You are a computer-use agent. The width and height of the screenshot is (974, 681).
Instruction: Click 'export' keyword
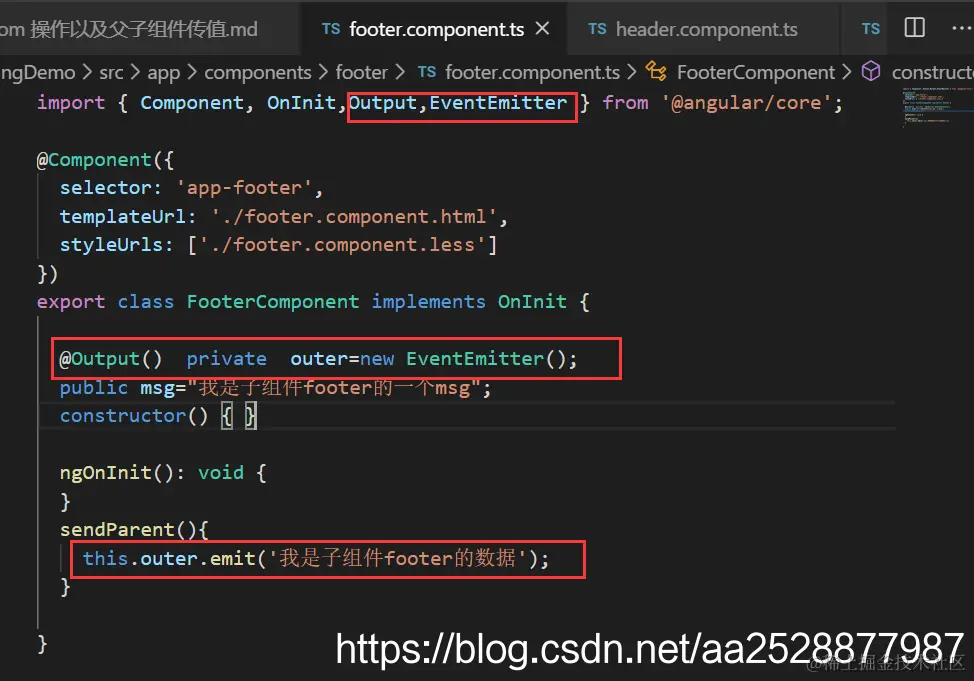pyautogui.click(x=71, y=302)
